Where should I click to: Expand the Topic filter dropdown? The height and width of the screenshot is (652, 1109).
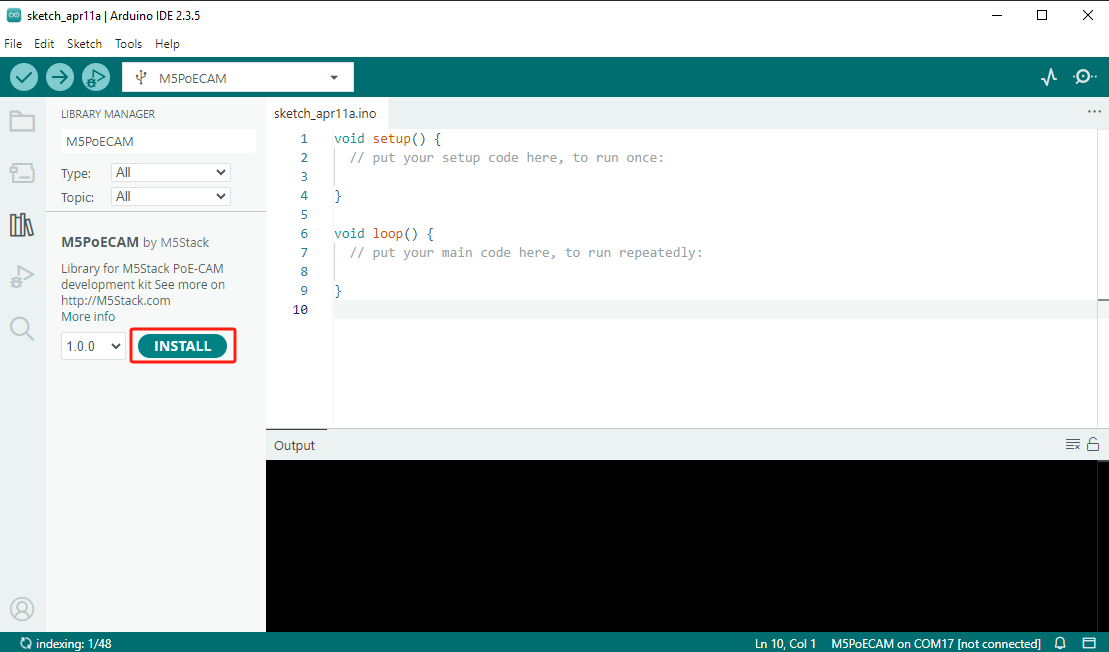[170, 197]
